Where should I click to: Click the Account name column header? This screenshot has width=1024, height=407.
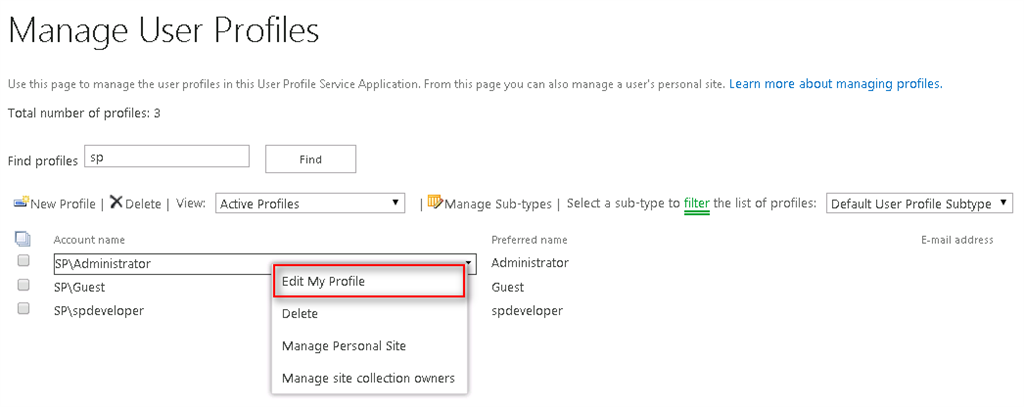coord(89,240)
